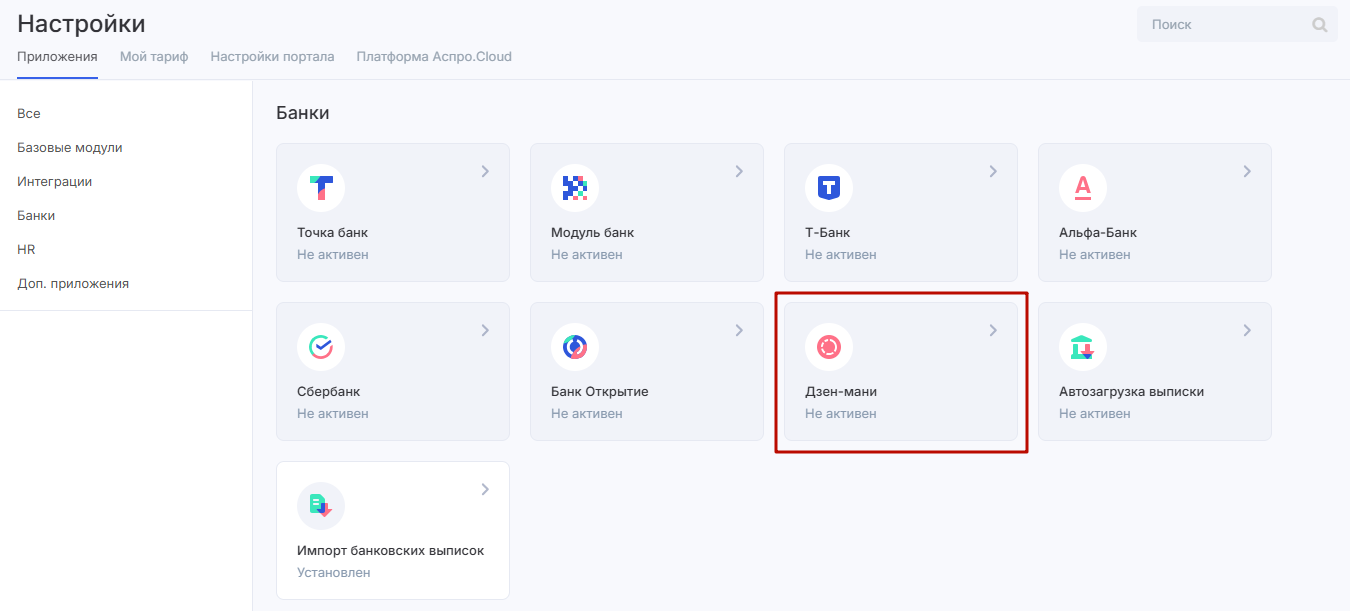Open the Банк Открытие title text

(x=600, y=392)
